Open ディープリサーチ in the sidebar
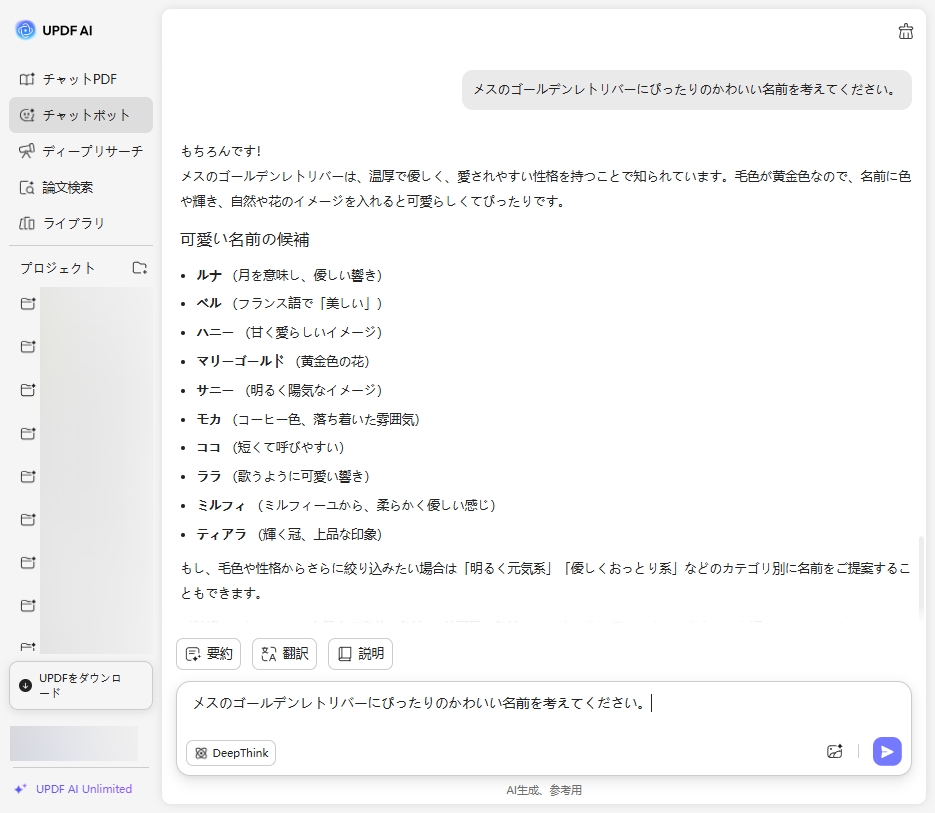 81,151
